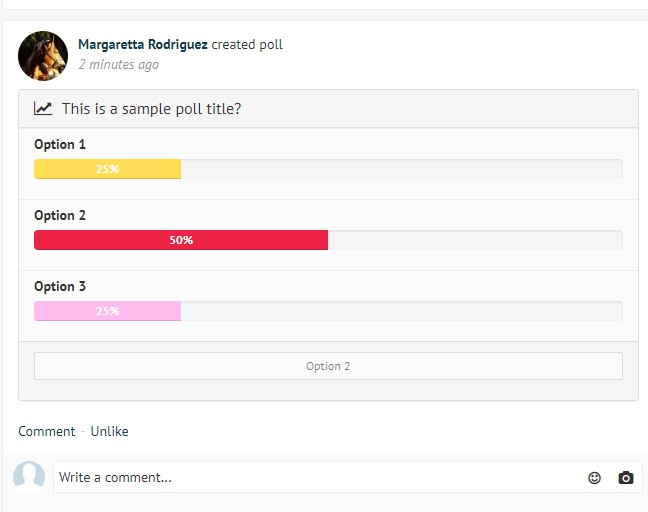Image resolution: width=648 pixels, height=512 pixels.
Task: Click the Comment link
Action: [47, 431]
